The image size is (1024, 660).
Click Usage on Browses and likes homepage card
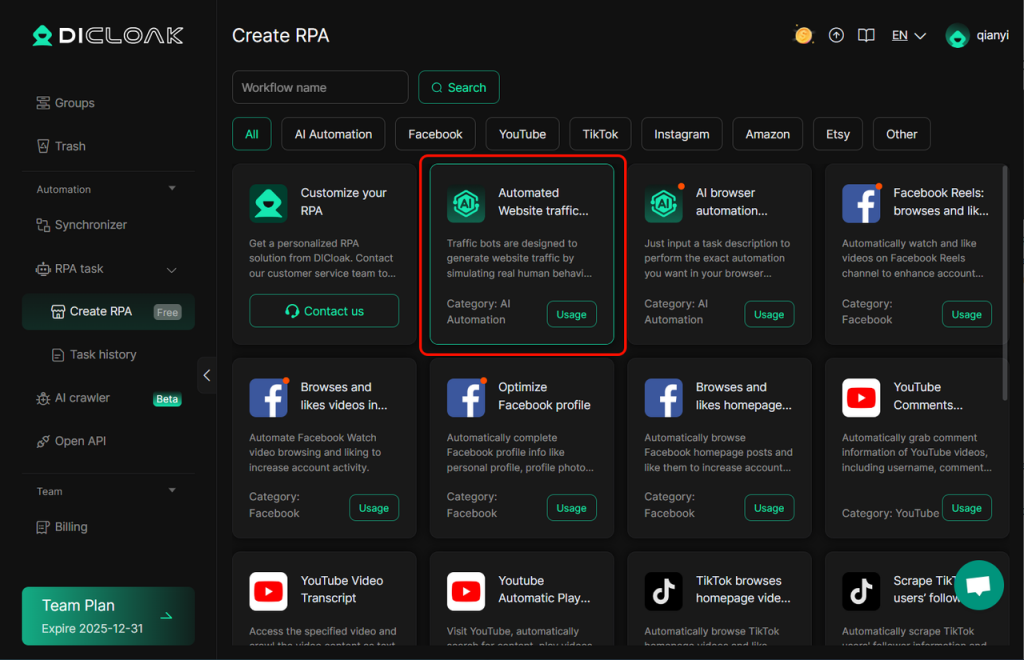click(x=769, y=508)
